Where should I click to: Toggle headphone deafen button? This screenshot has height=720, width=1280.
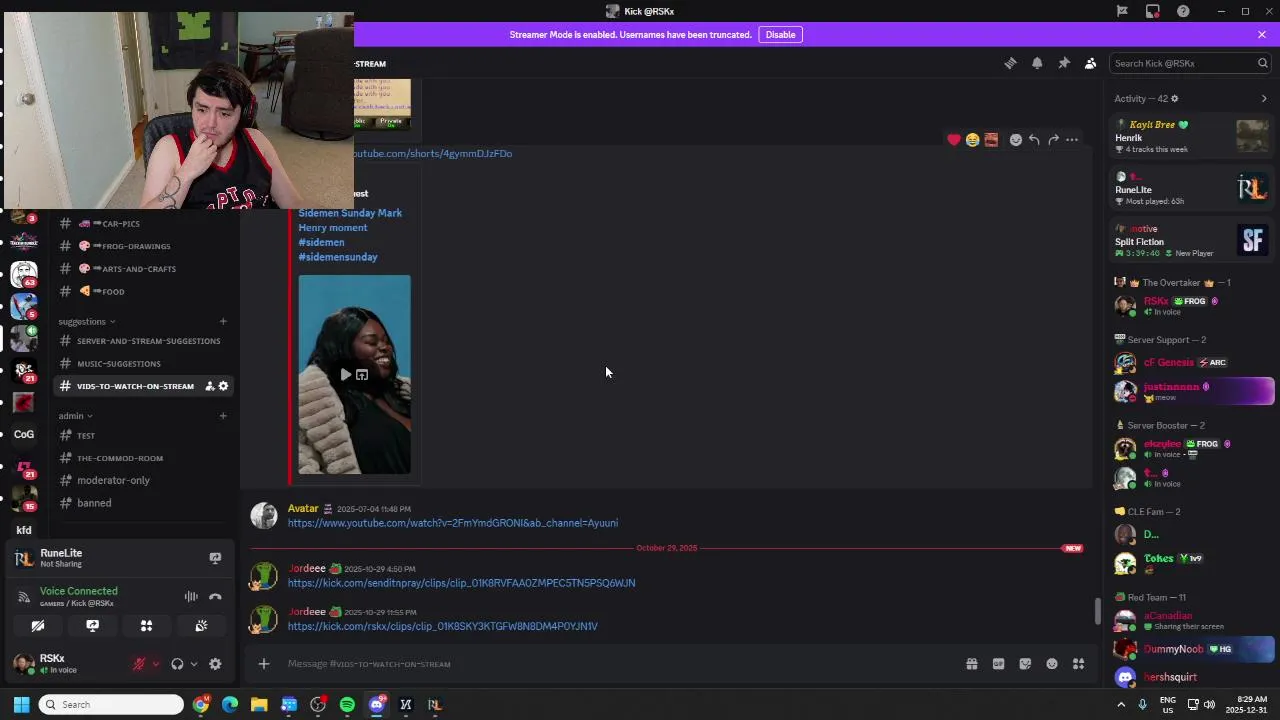click(177, 664)
